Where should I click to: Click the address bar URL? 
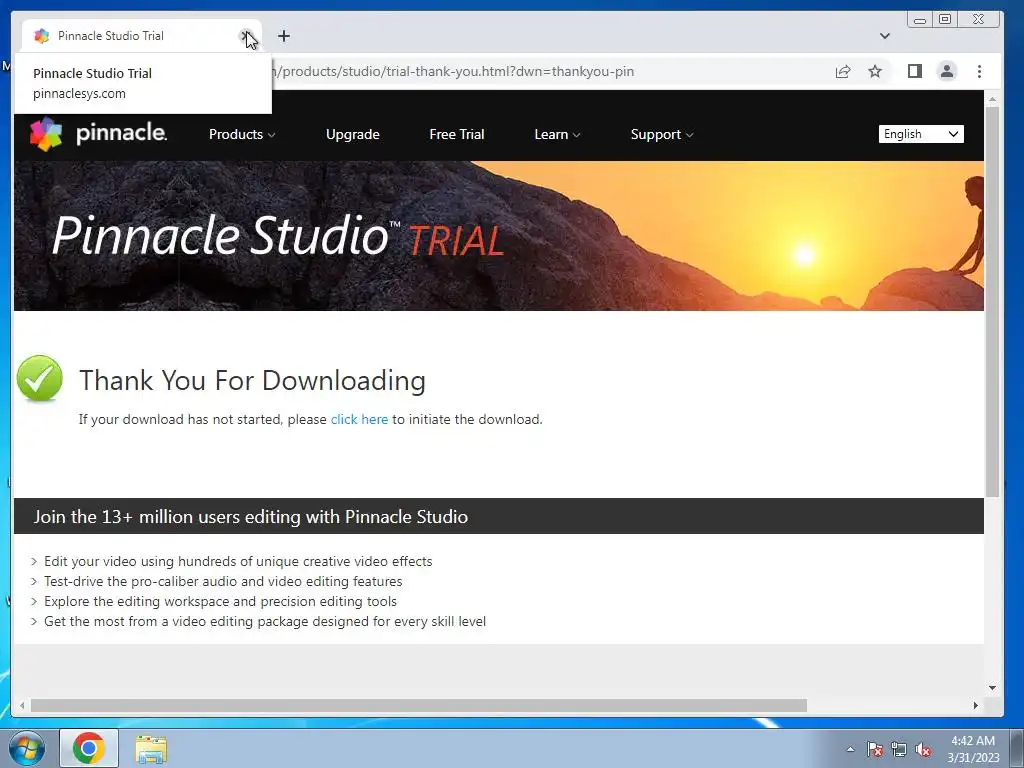[x=455, y=71]
